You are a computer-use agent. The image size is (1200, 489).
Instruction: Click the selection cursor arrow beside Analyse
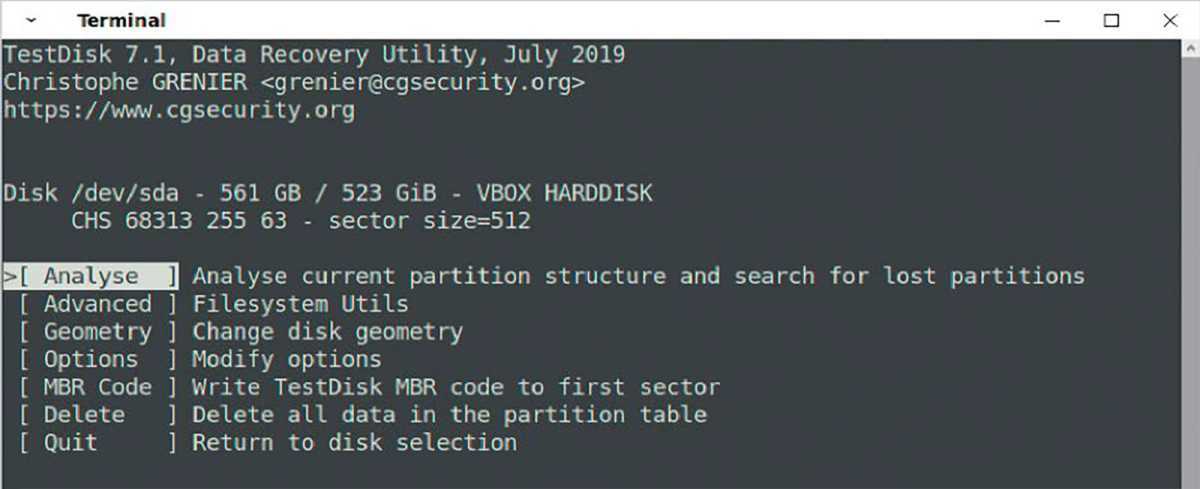[x=9, y=276]
